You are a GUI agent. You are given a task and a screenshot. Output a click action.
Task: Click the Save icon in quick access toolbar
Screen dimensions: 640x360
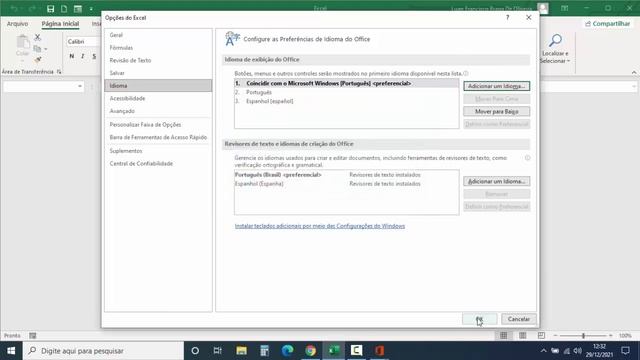51,9
